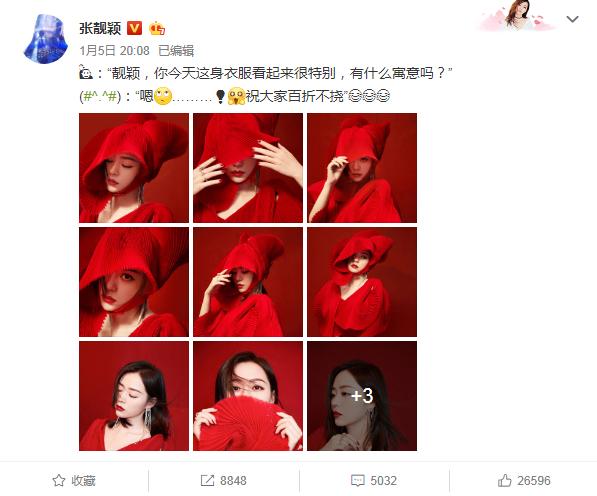Viewport: 597px width, 496px height.
Task: Open first photo in the top row
Action: click(134, 168)
